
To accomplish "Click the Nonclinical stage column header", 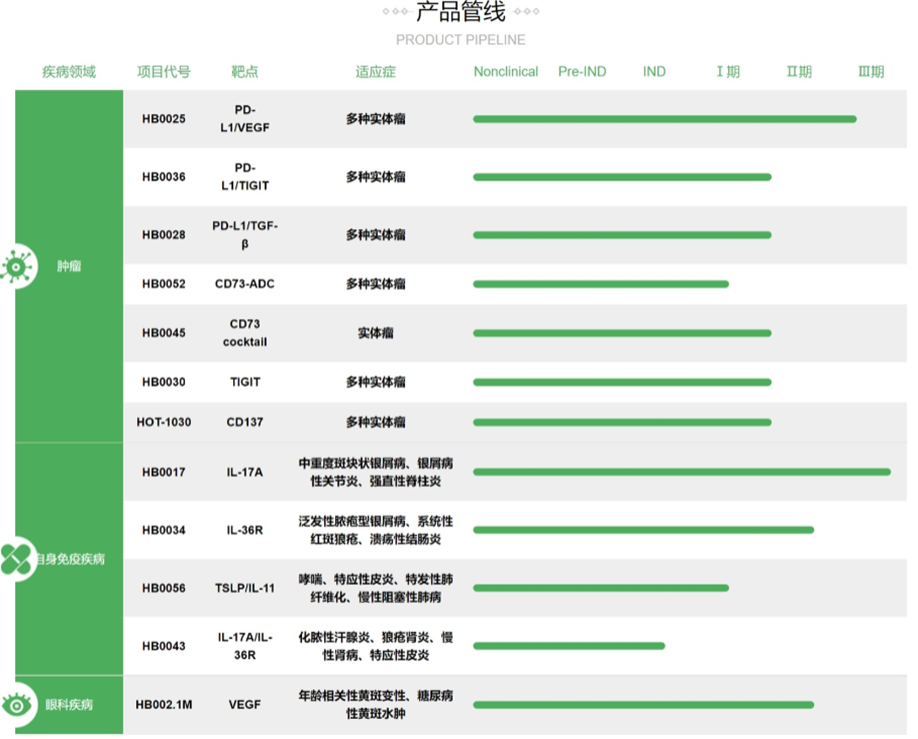I will click(506, 72).
